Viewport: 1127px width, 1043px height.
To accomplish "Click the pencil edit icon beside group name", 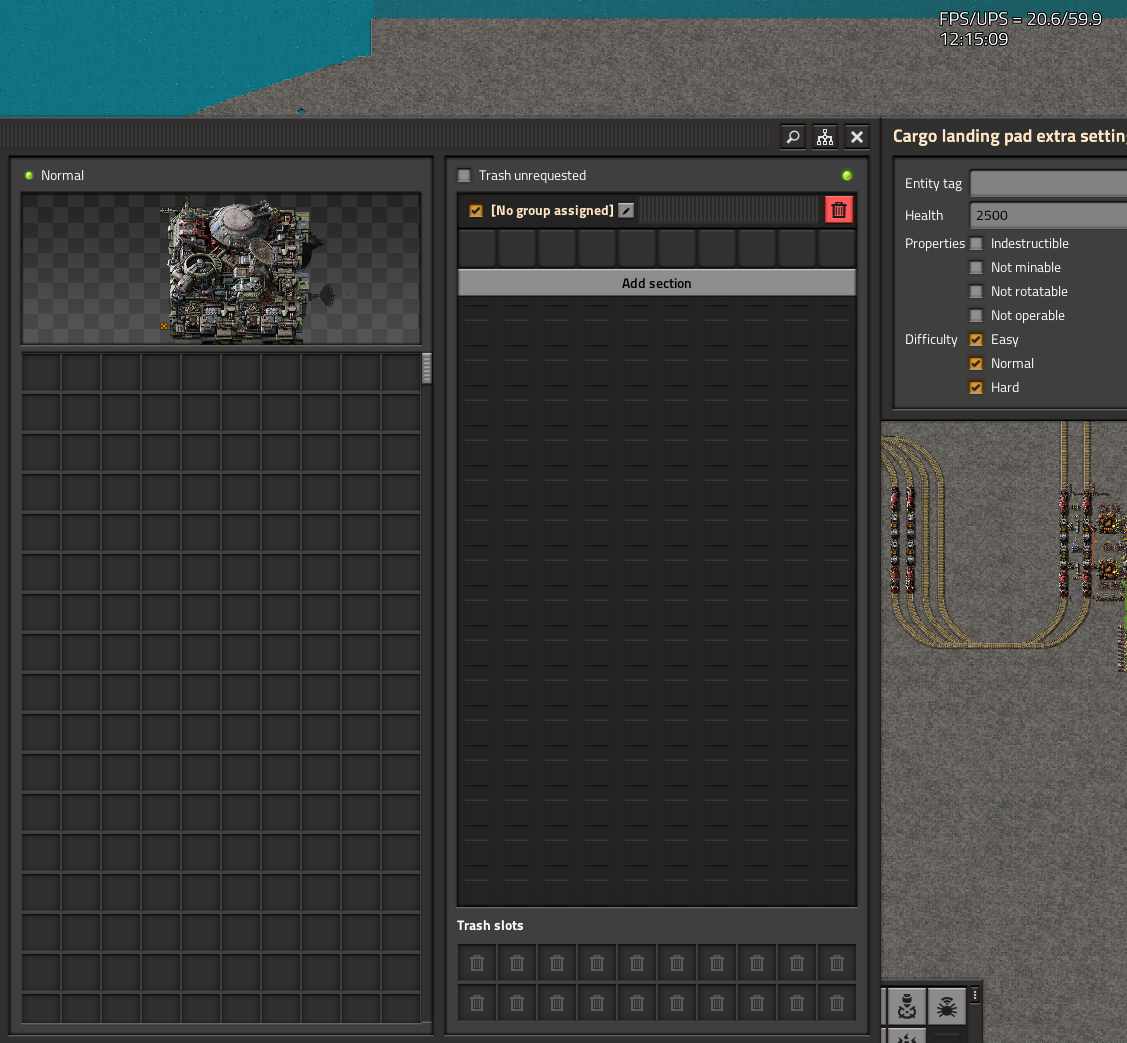I will click(x=626, y=210).
